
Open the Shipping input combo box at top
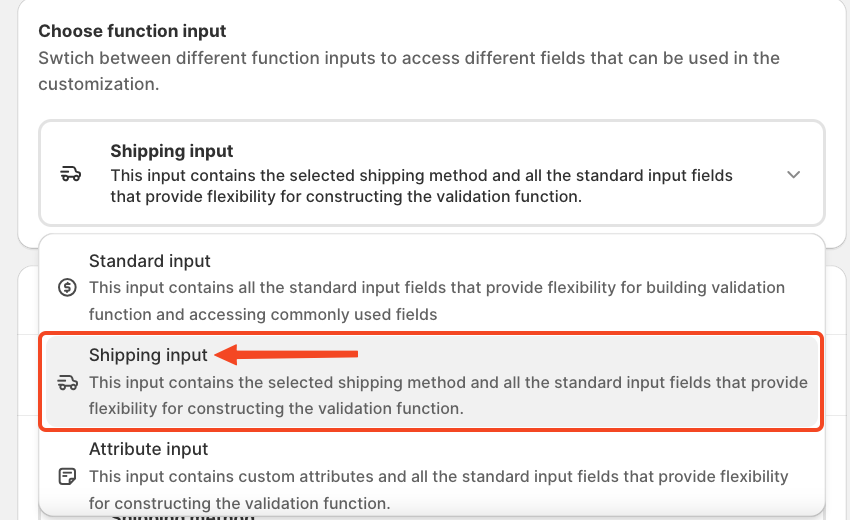tap(431, 174)
